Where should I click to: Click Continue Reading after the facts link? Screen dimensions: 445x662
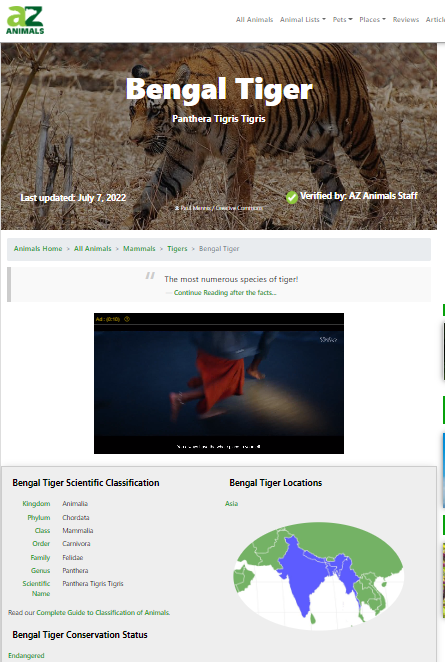(225, 293)
